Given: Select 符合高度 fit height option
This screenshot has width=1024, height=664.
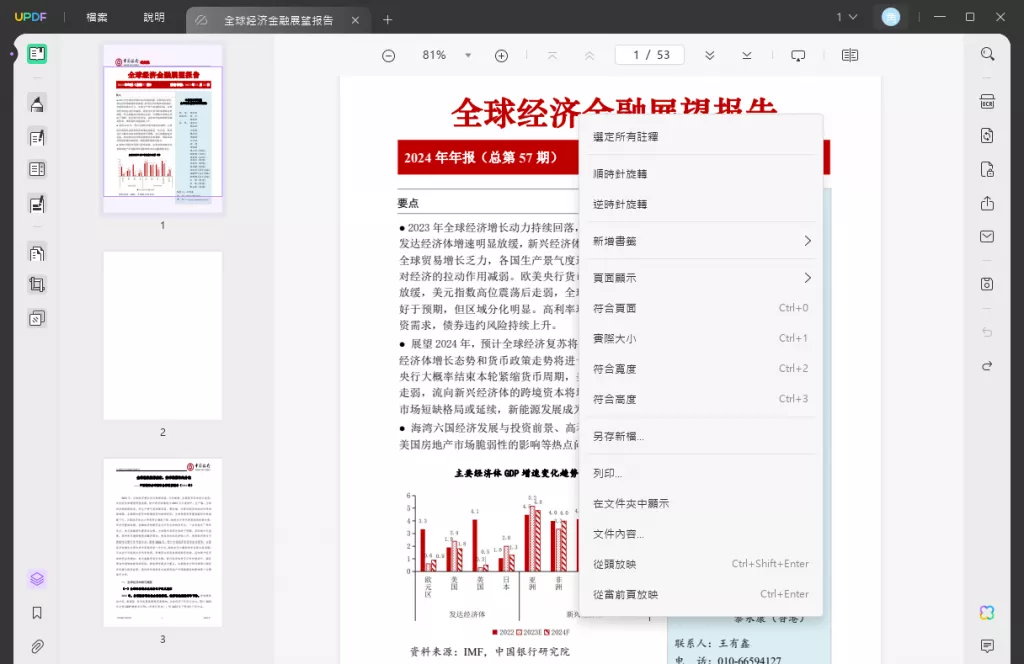Looking at the screenshot, I should pos(701,399).
